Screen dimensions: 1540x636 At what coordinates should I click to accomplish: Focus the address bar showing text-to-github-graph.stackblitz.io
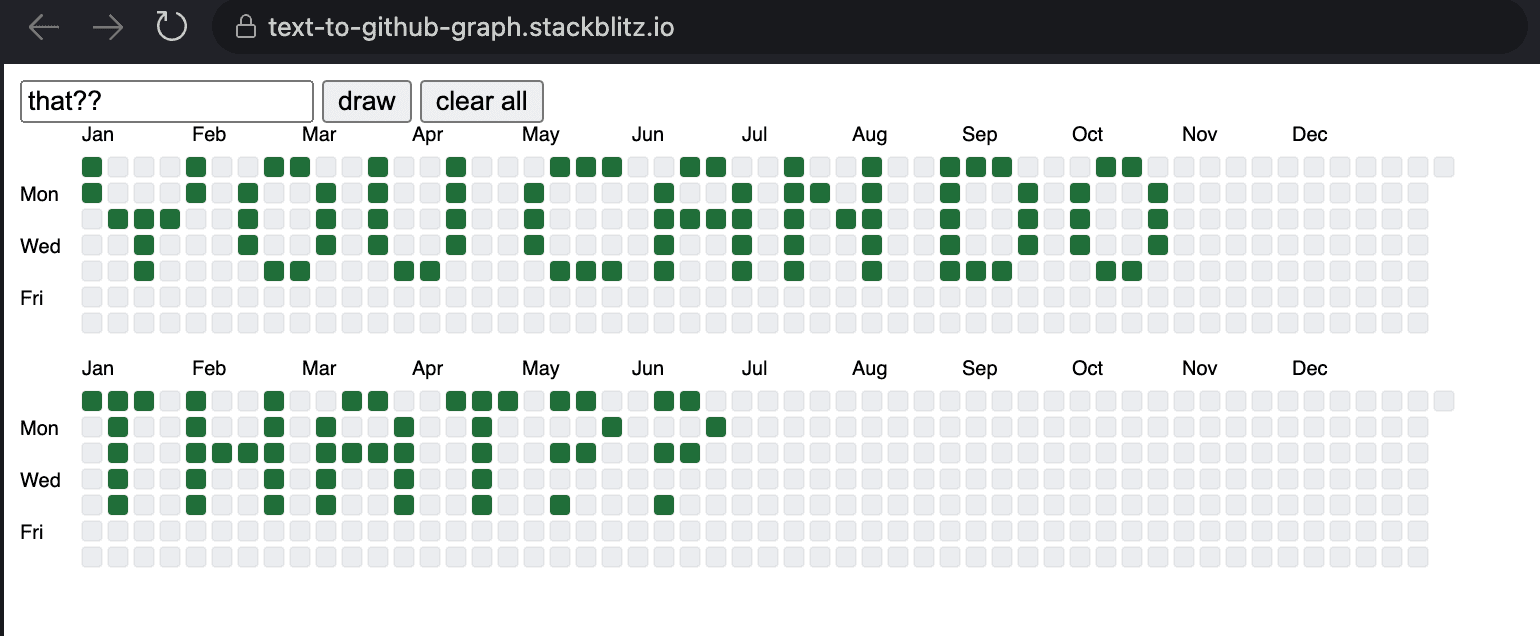[x=470, y=27]
